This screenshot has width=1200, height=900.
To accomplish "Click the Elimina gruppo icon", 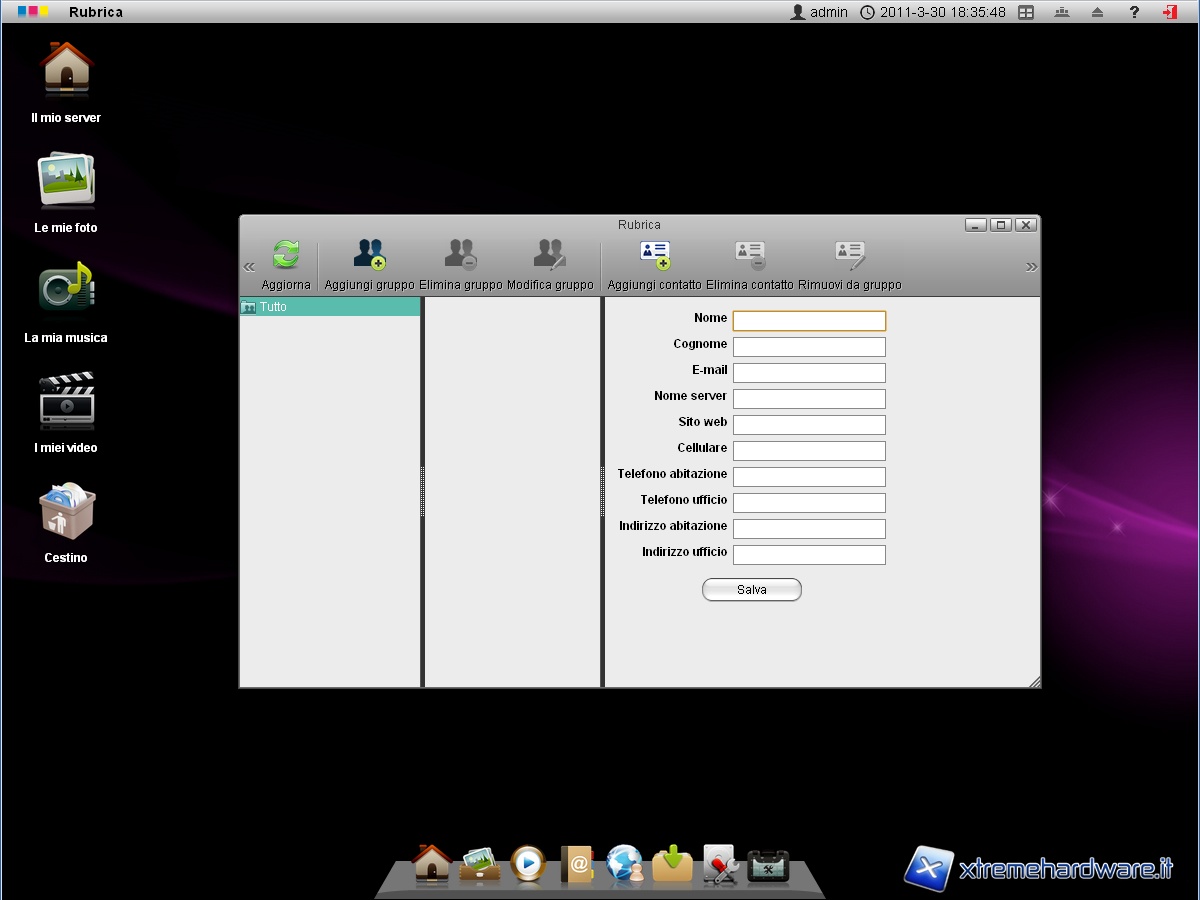I will pyautogui.click(x=460, y=256).
